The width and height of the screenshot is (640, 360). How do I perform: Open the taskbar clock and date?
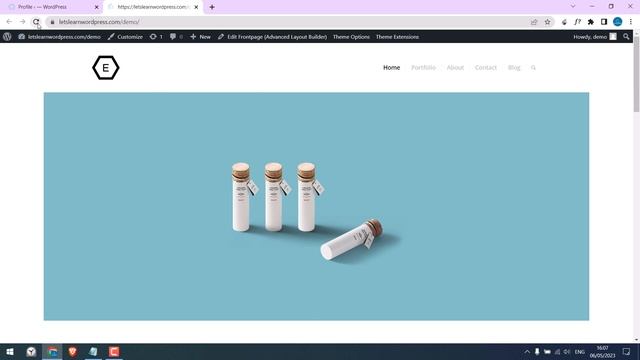[602, 352]
